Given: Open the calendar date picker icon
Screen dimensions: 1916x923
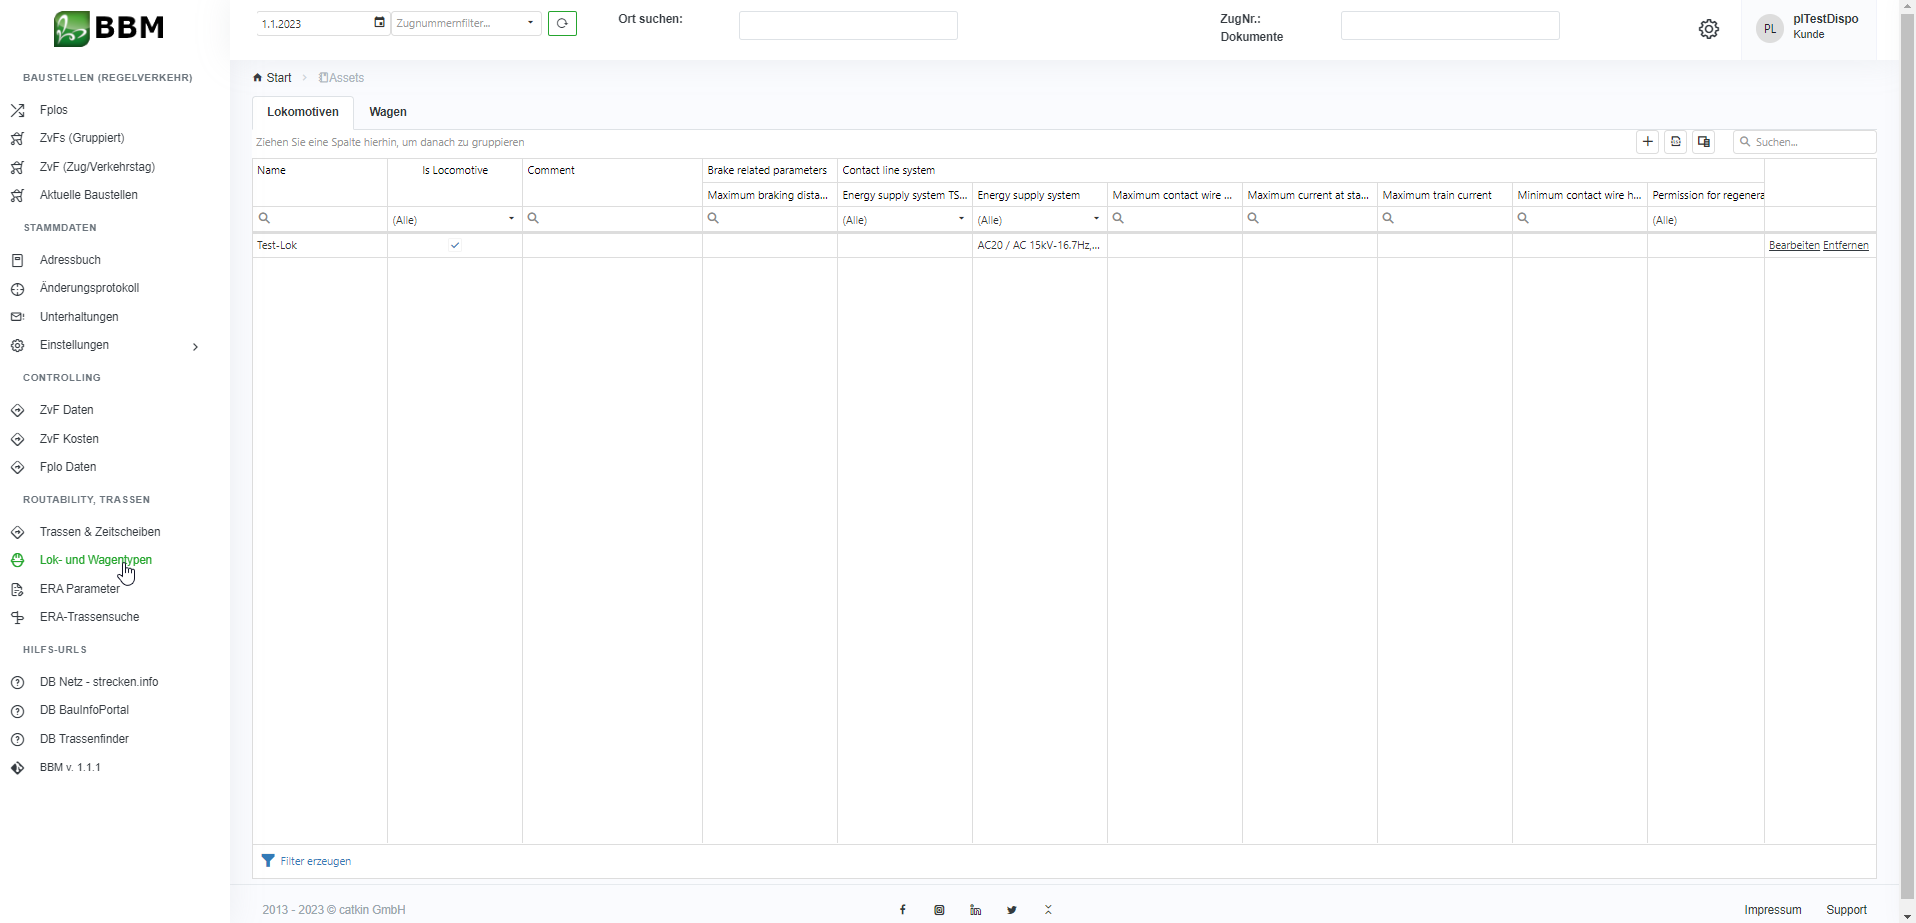Looking at the screenshot, I should click(379, 23).
